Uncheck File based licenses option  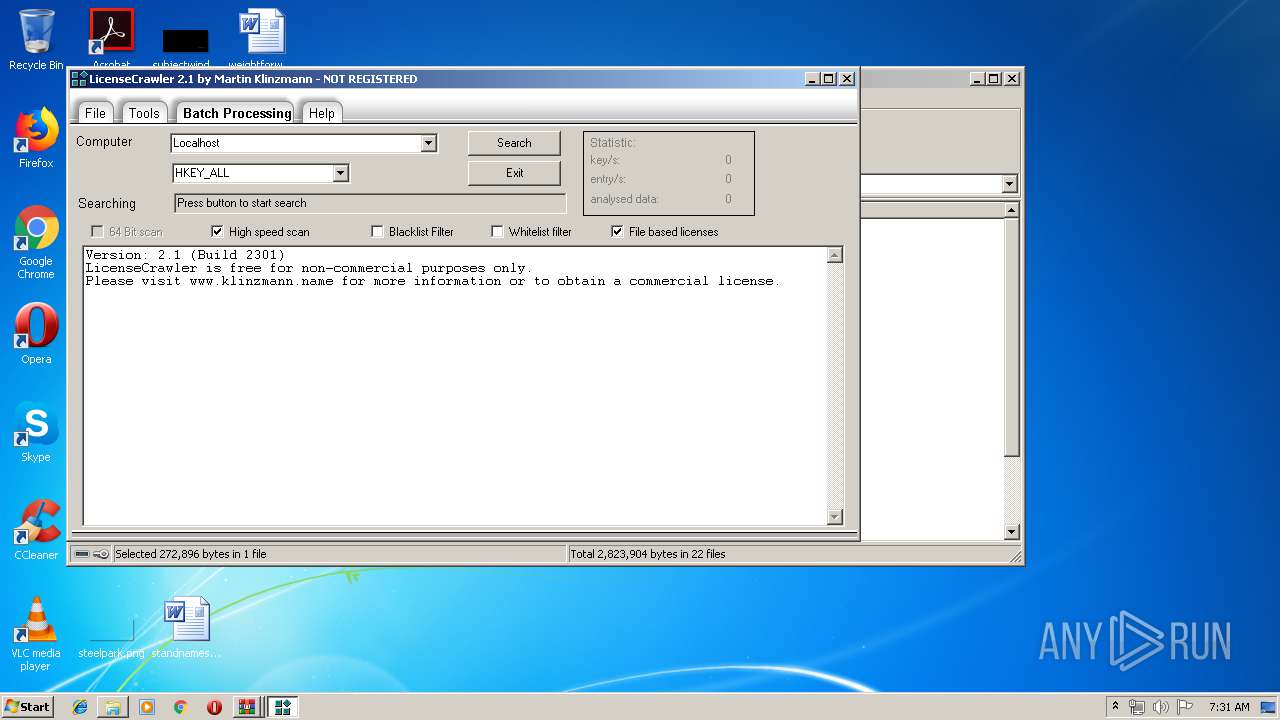click(x=617, y=231)
